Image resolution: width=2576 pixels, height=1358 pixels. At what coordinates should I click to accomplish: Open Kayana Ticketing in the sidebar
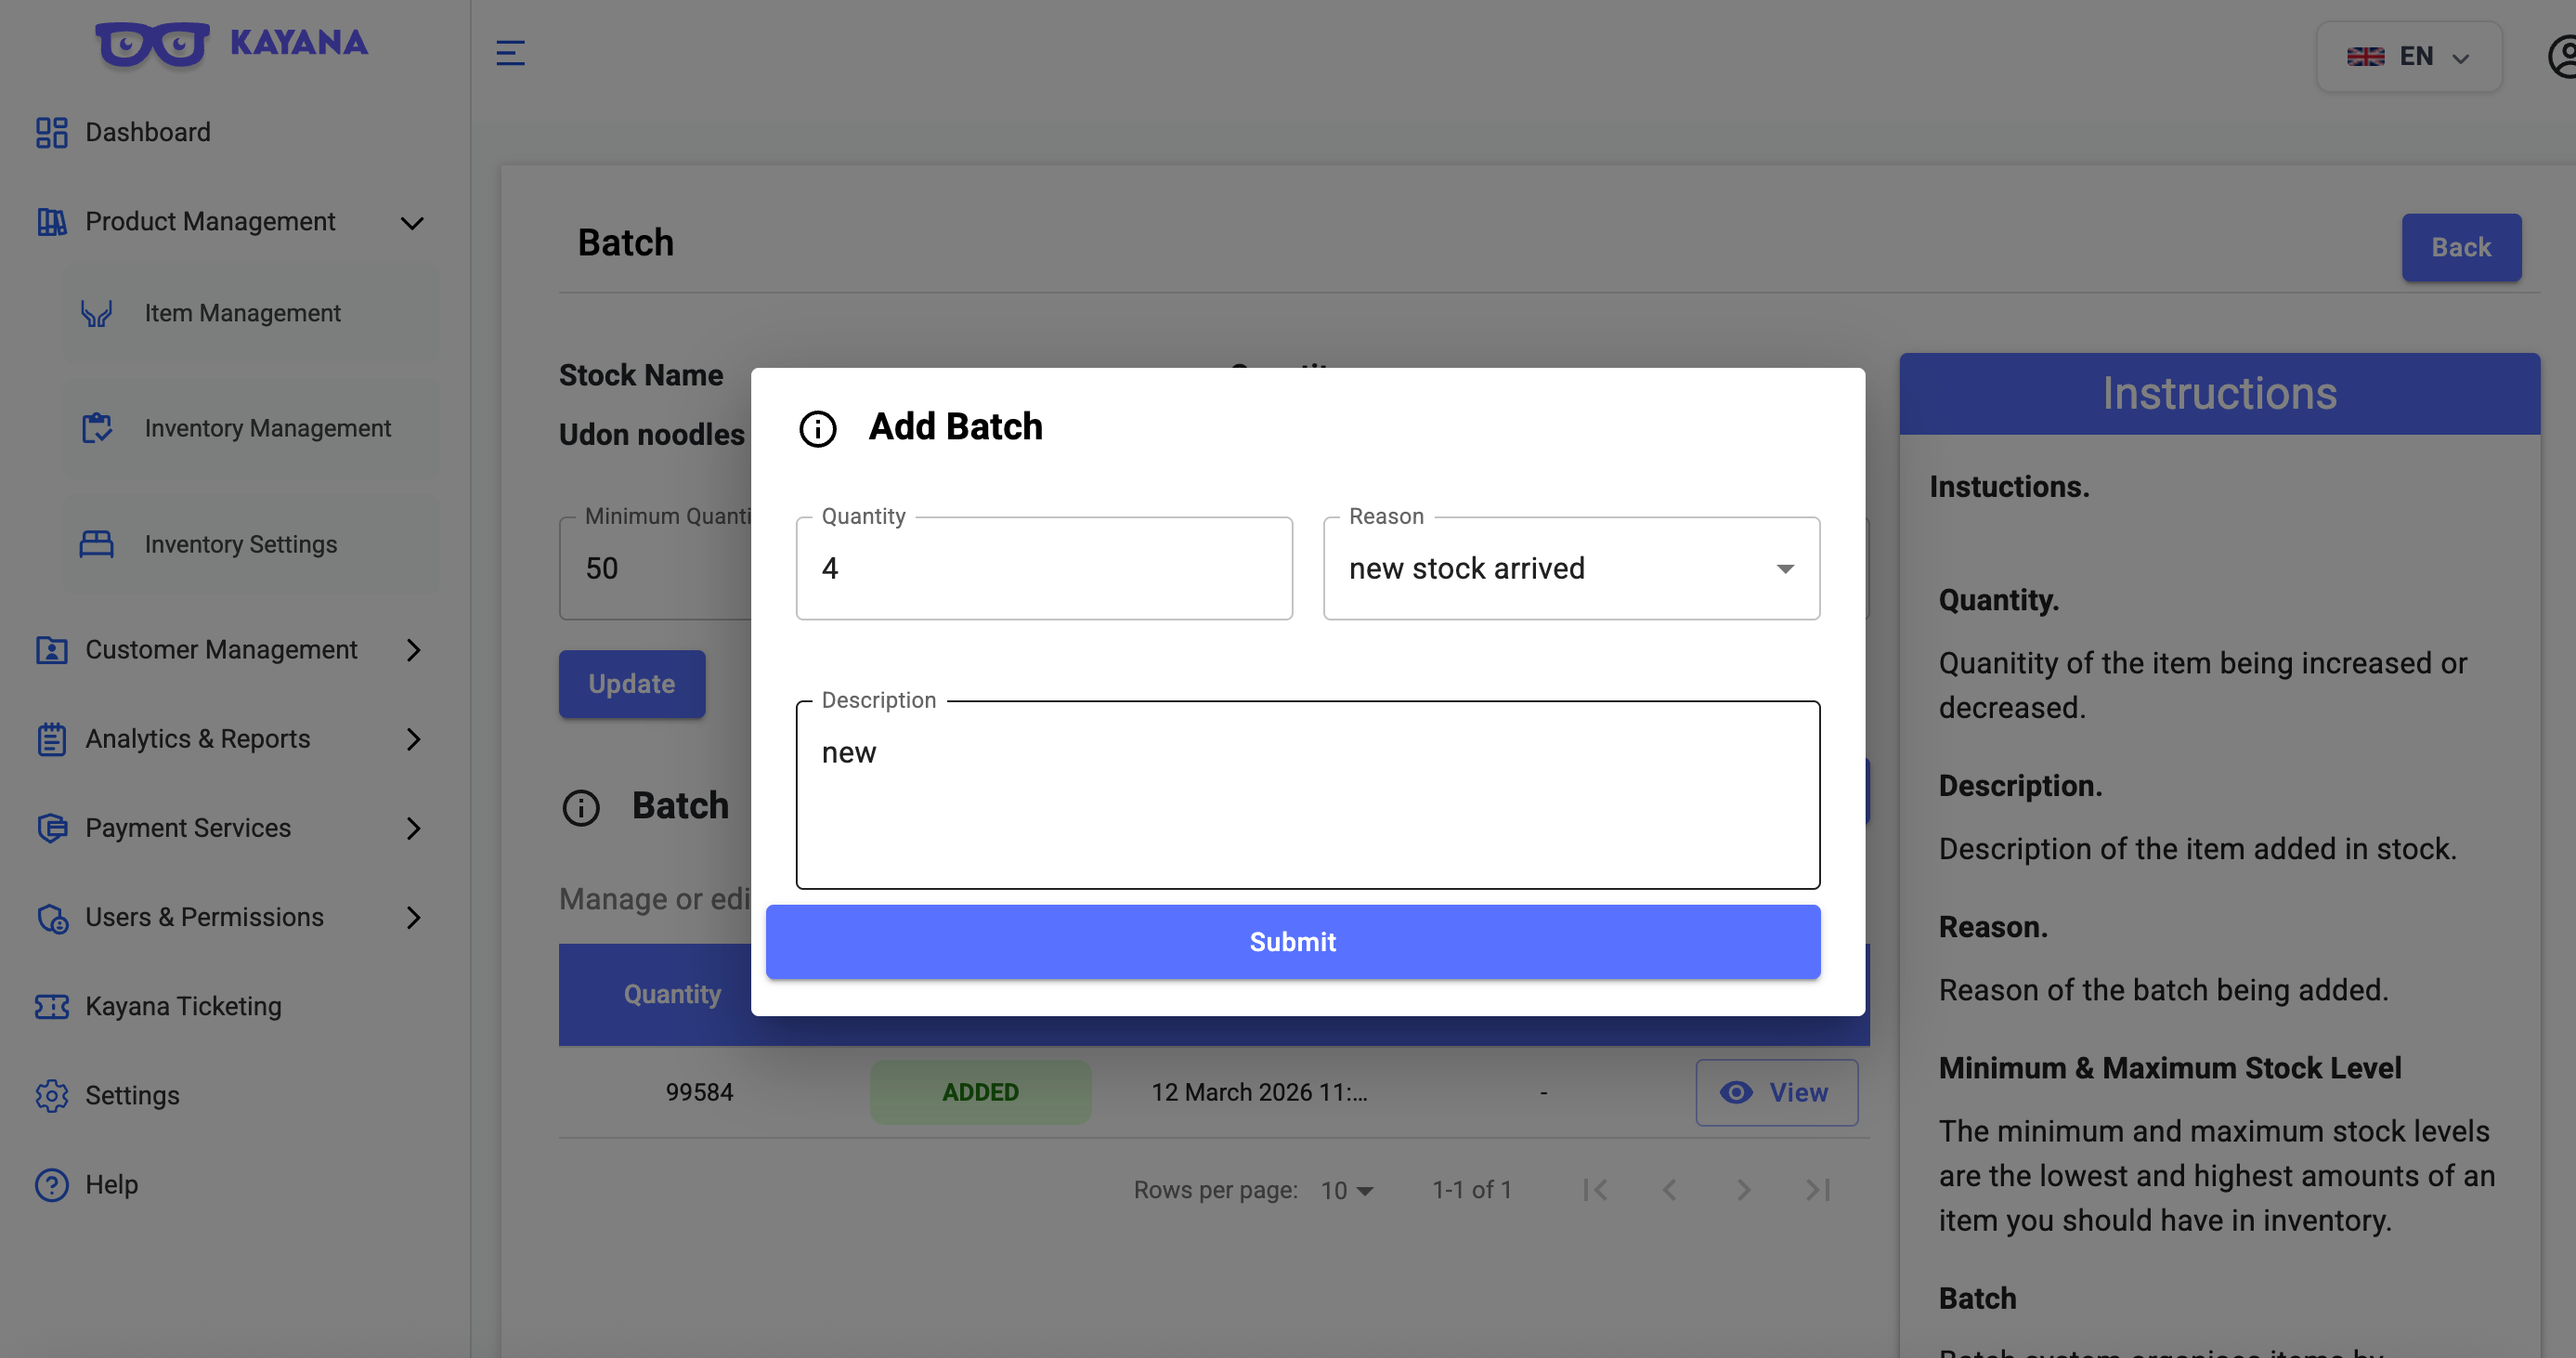[x=183, y=1006]
